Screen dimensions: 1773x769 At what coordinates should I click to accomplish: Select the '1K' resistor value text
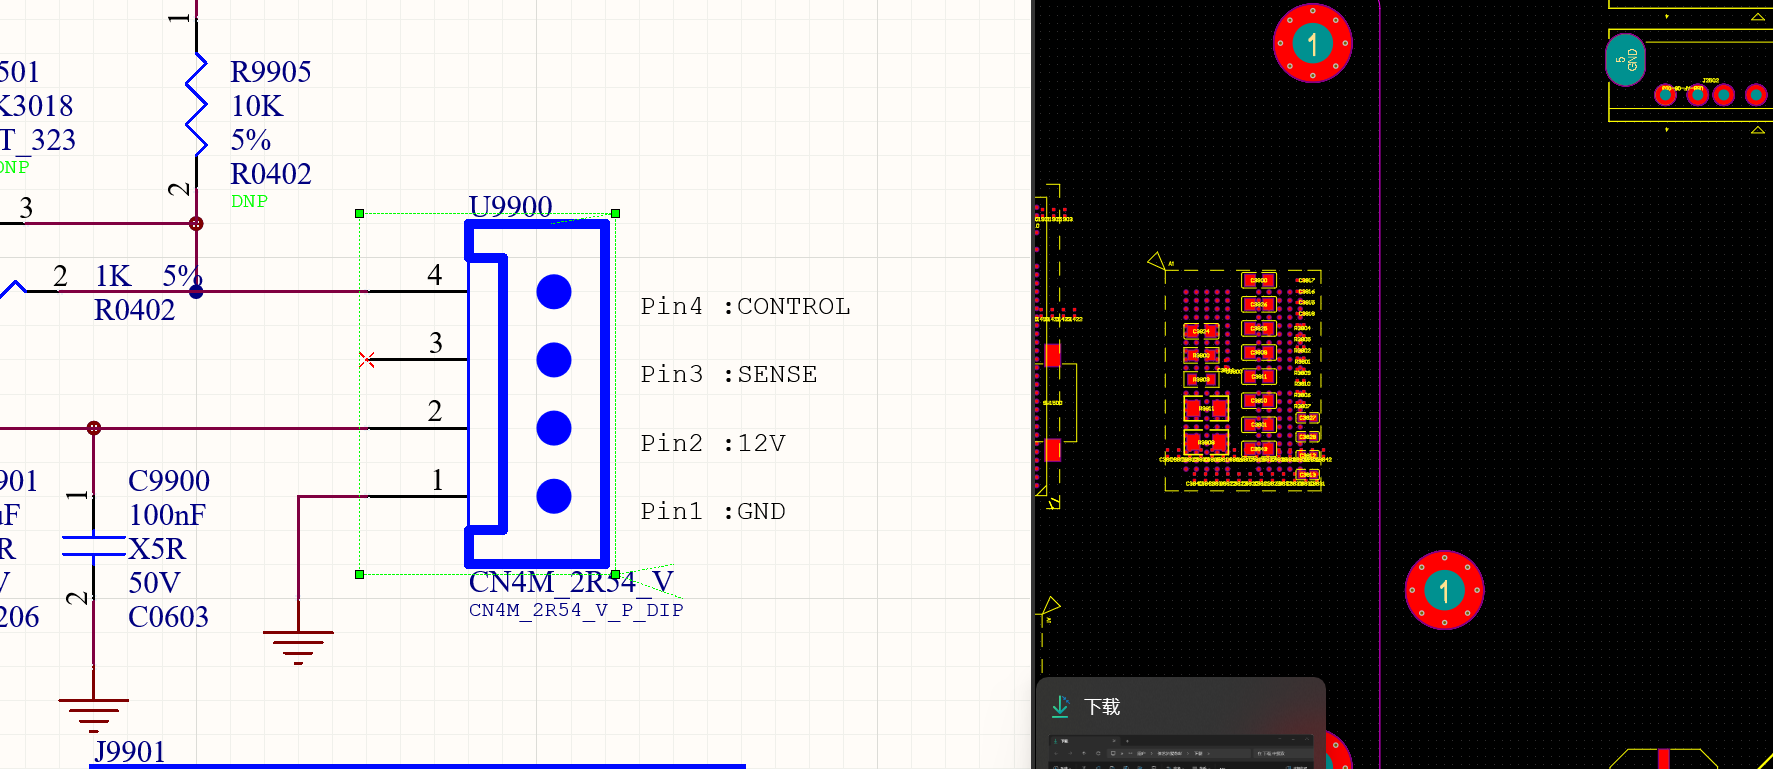113,276
